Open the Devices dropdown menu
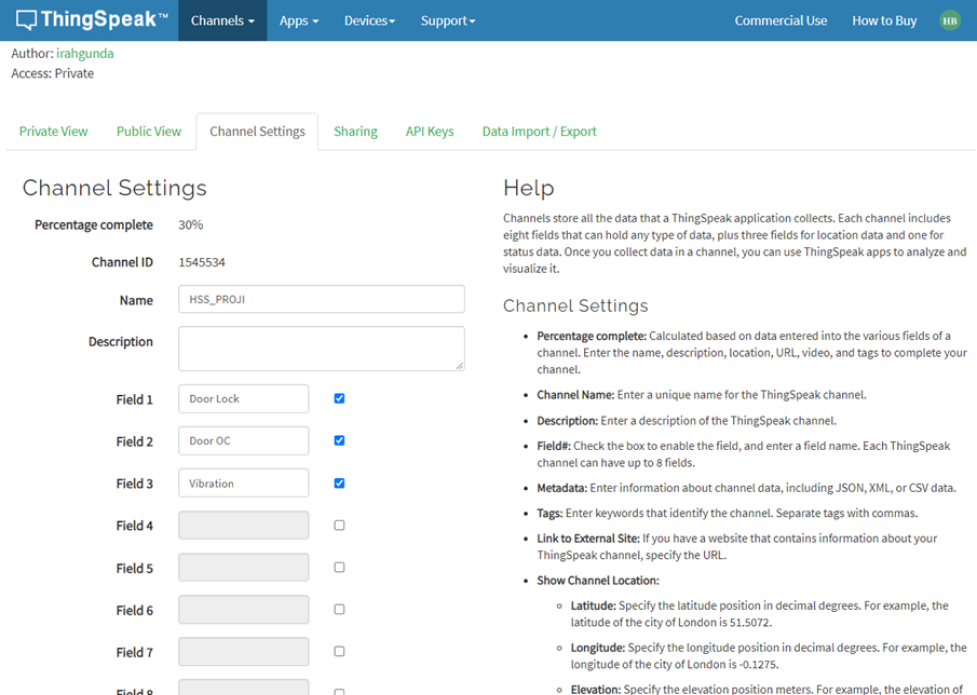This screenshot has height=695, width=977. pos(369,21)
